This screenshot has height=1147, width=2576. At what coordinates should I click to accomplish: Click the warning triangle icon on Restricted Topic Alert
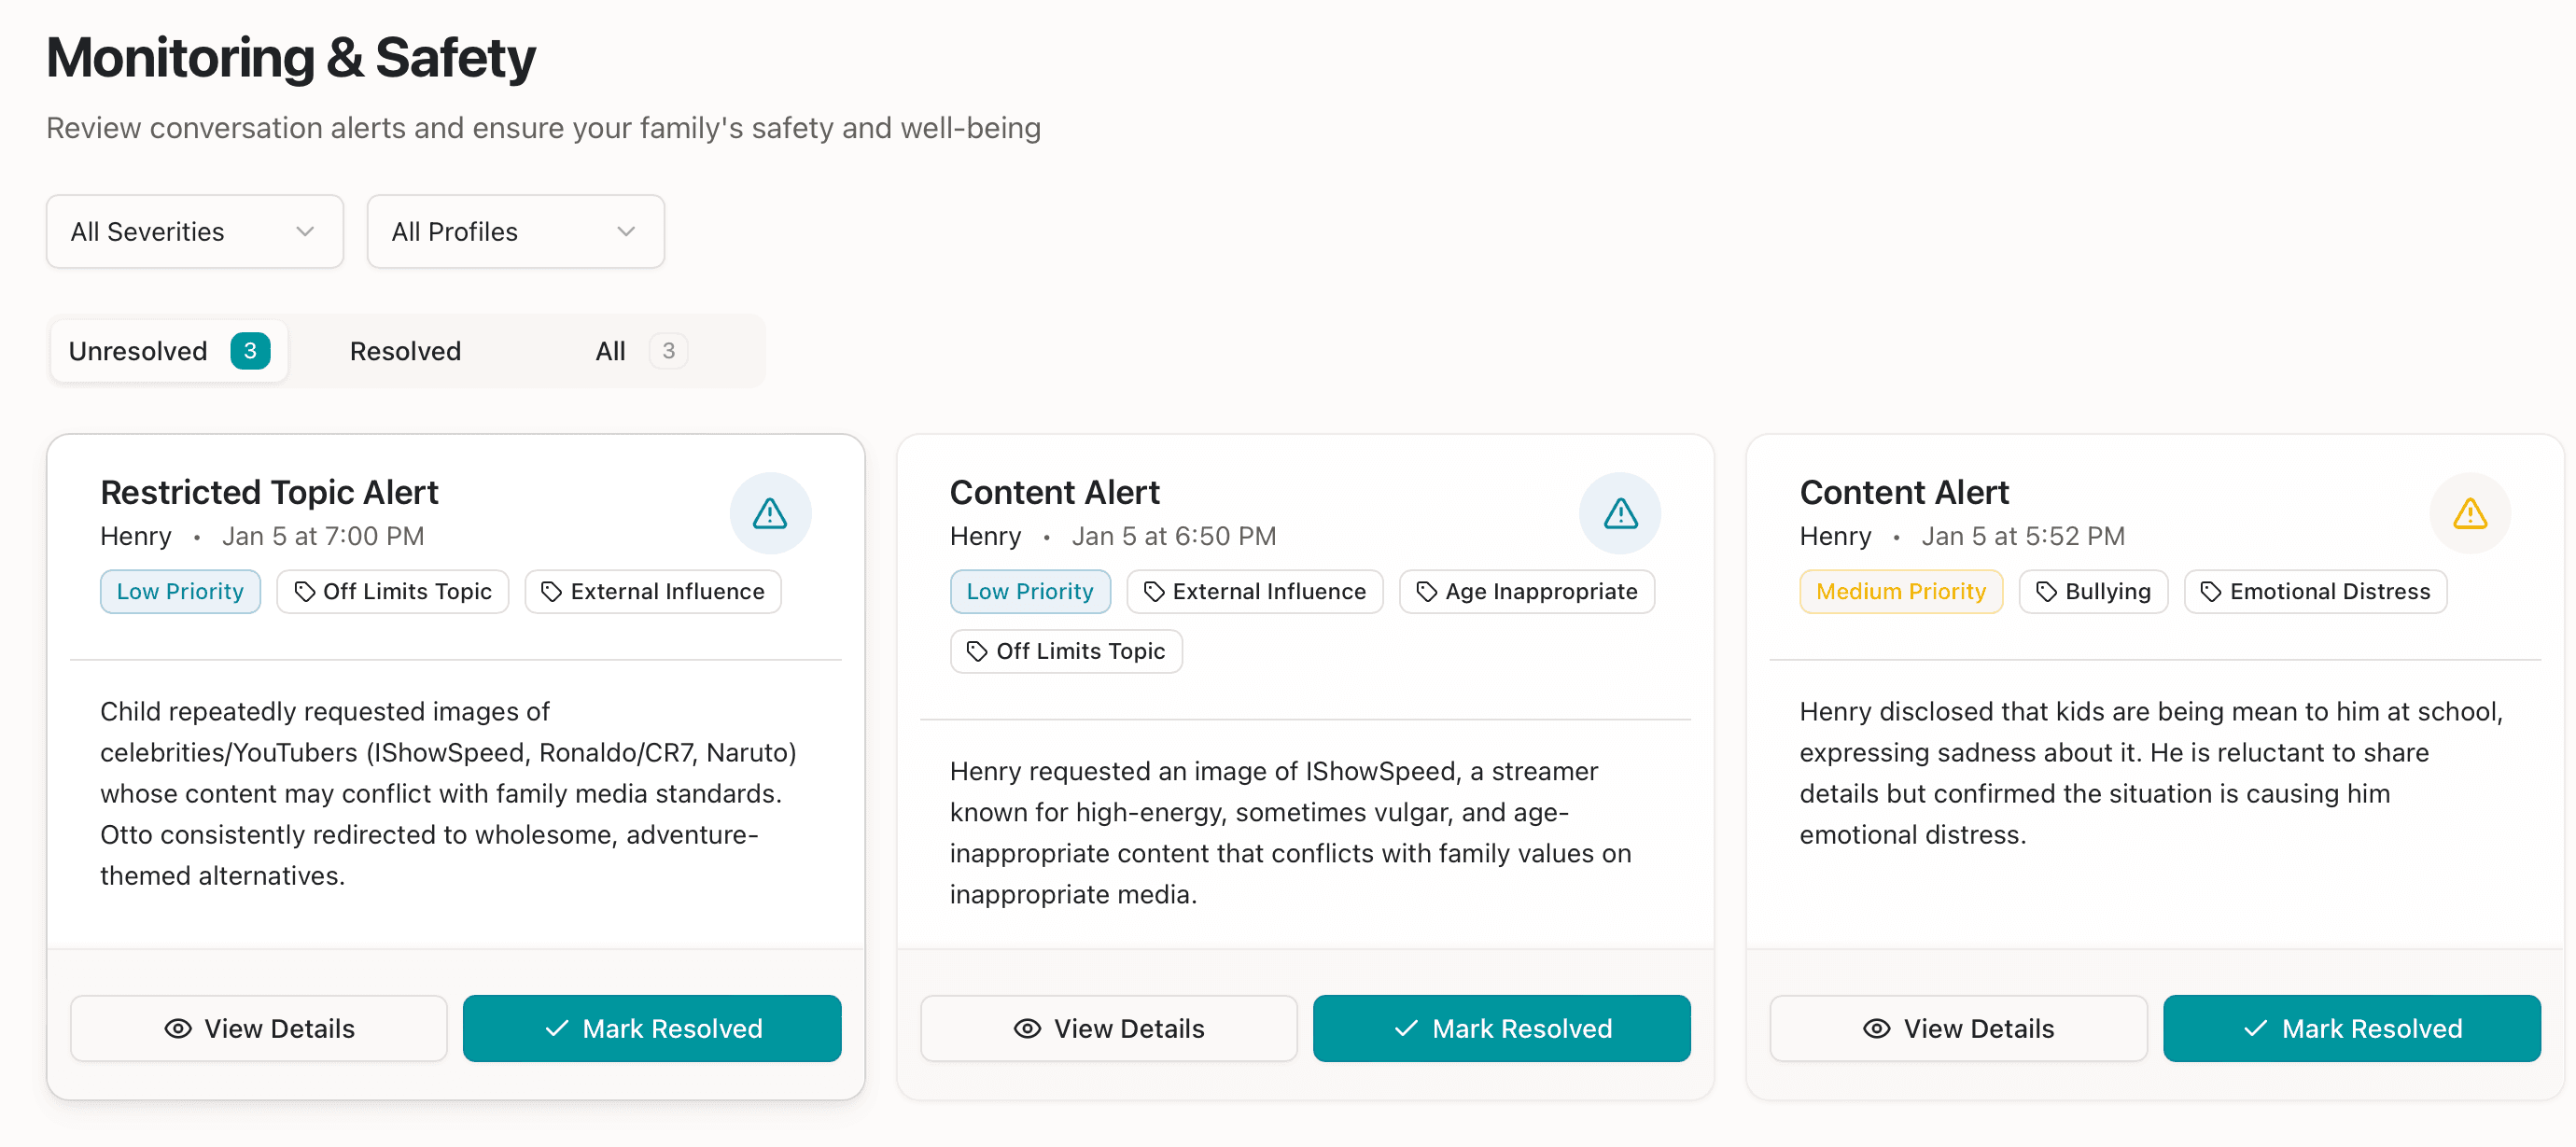click(x=770, y=513)
